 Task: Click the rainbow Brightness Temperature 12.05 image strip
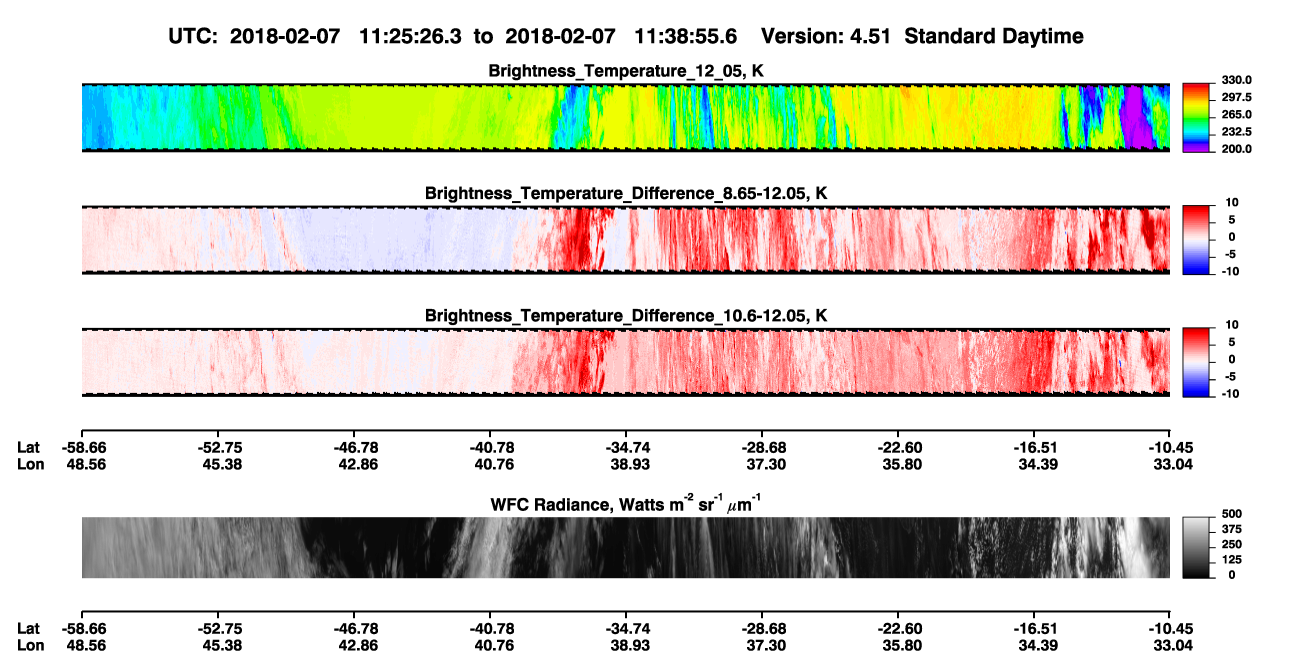click(625, 117)
